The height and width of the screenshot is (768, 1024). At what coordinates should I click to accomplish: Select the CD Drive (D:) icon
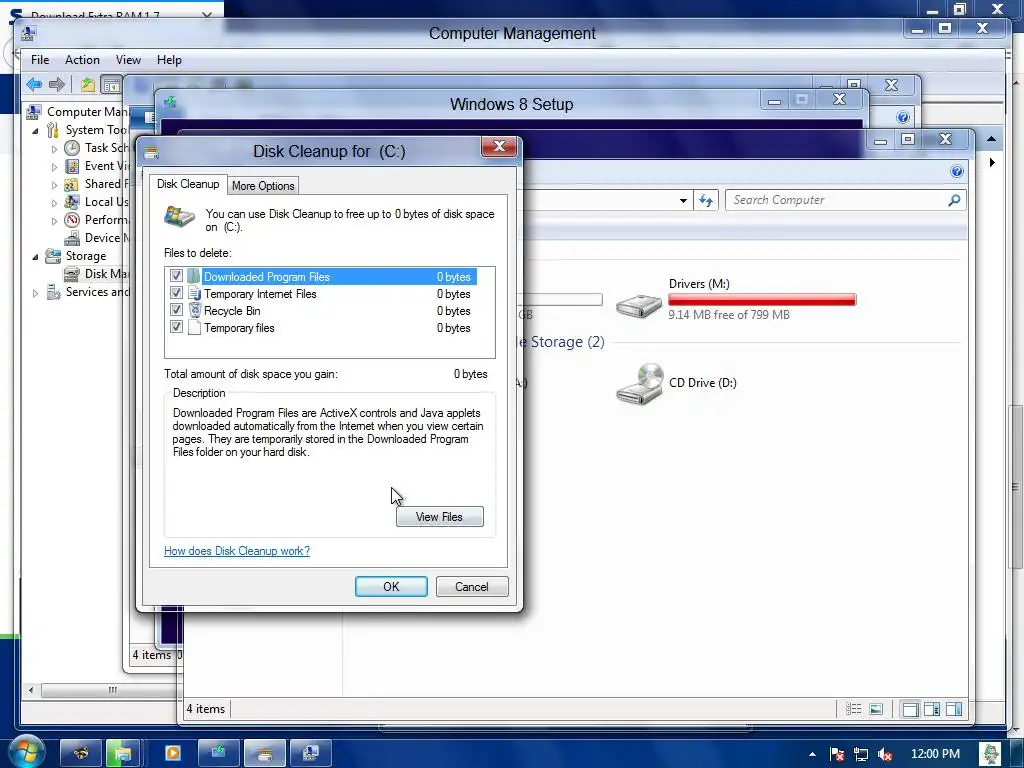point(639,385)
